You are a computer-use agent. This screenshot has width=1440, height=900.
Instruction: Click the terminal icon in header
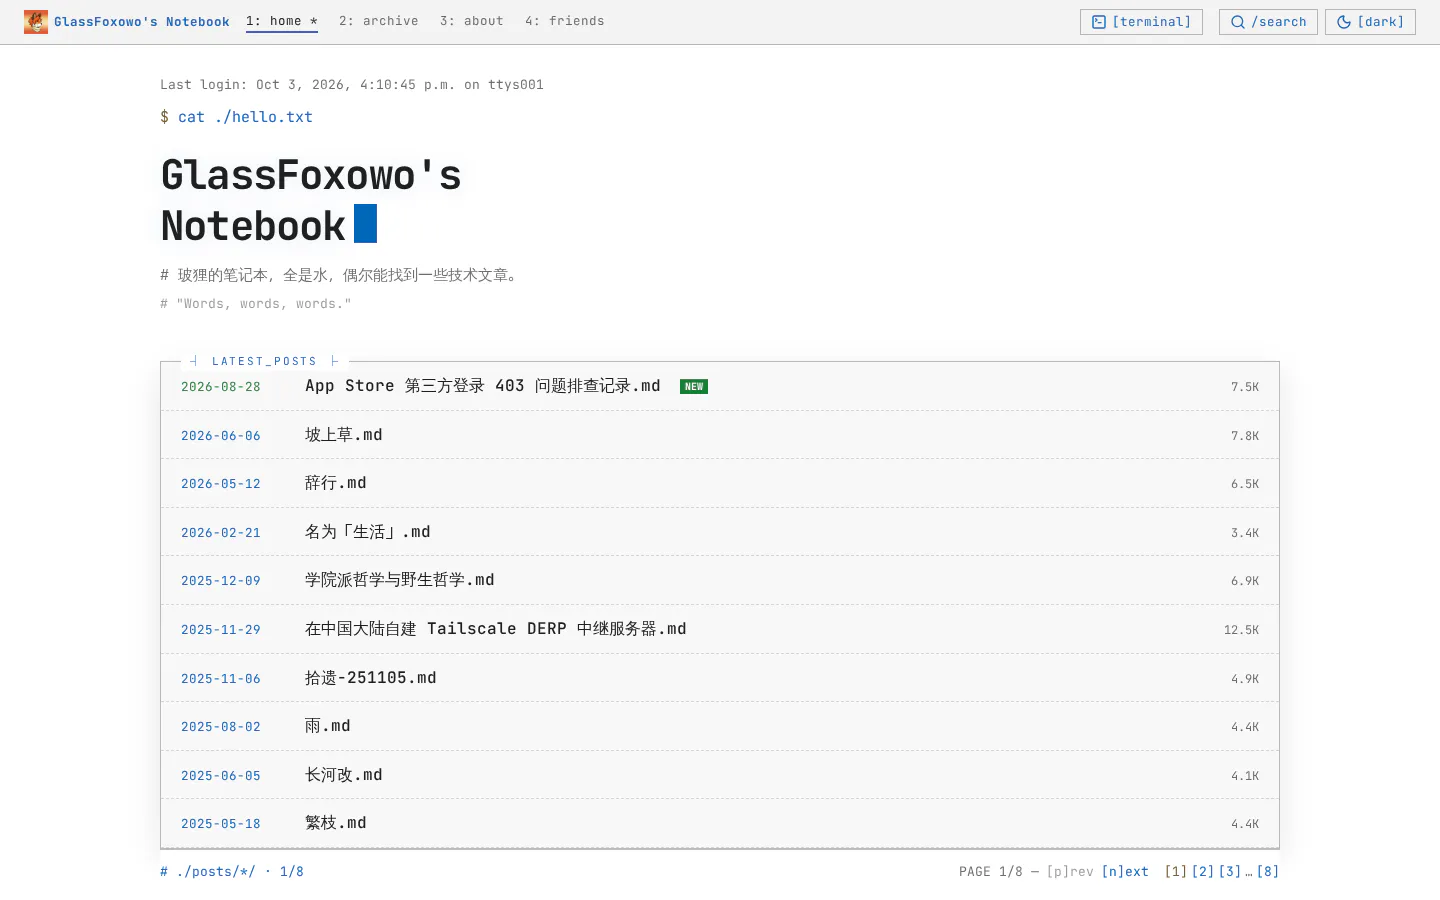(x=1099, y=22)
